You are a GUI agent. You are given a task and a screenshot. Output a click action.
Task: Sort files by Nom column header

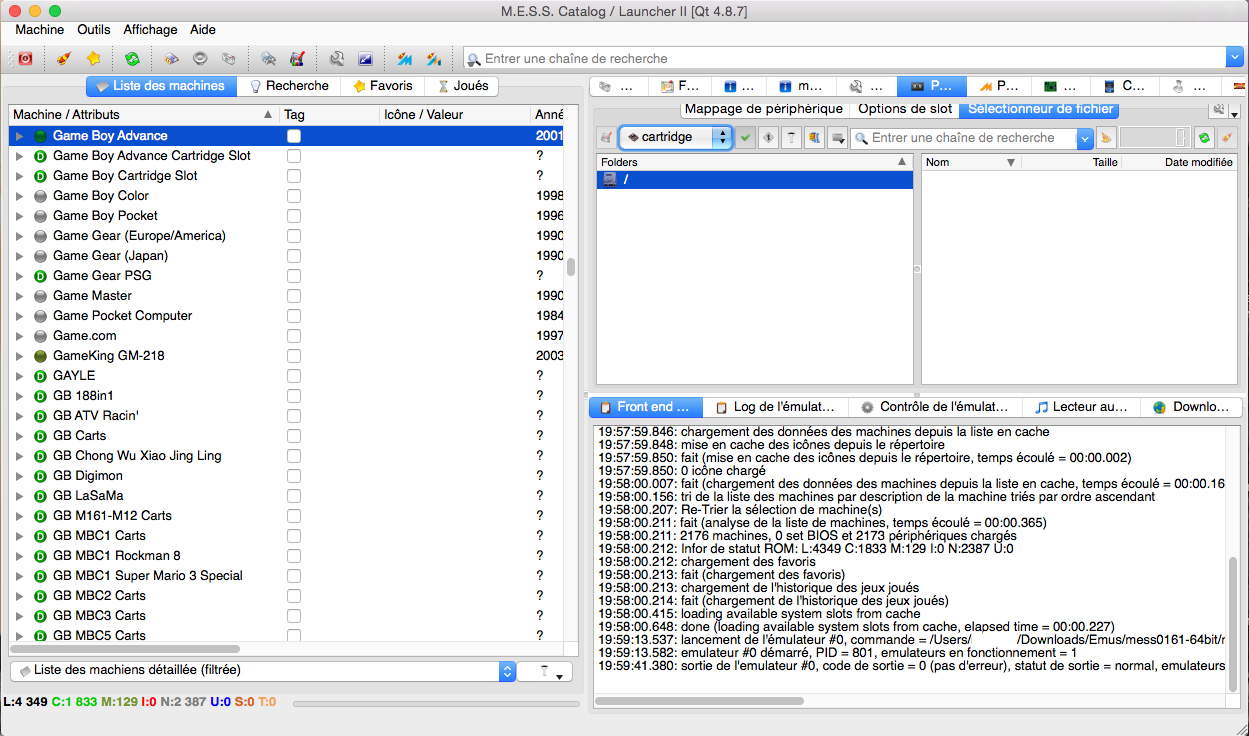pos(970,162)
